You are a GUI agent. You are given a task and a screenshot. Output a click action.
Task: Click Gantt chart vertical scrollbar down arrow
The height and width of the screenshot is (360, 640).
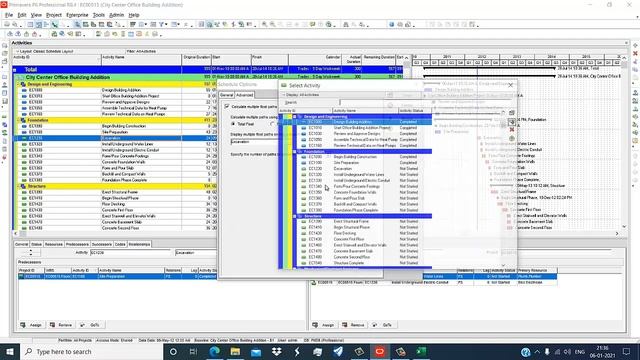point(624,227)
